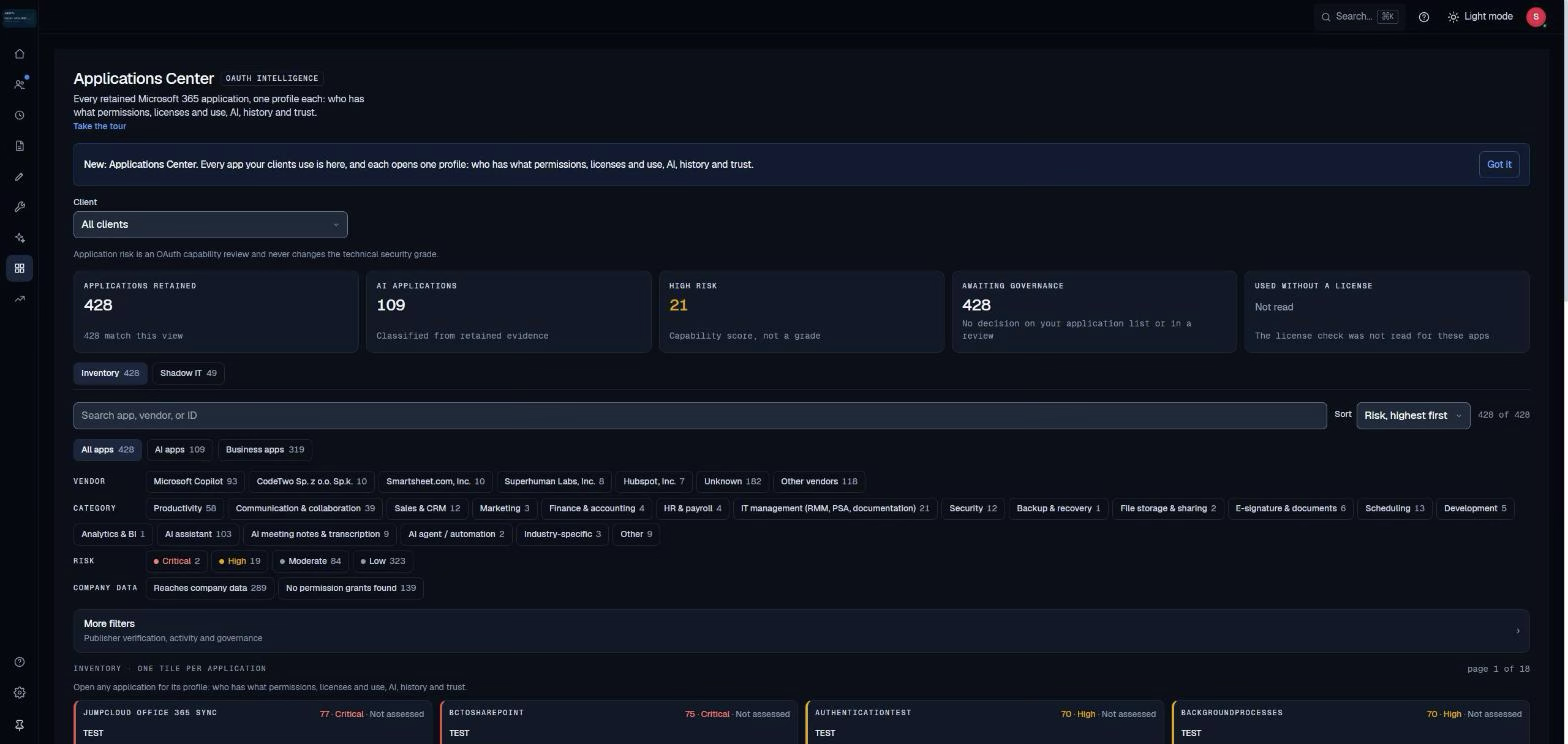Viewport: 1568px width, 744px height.
Task: Switch to the Inventory tab
Action: pyautogui.click(x=110, y=373)
